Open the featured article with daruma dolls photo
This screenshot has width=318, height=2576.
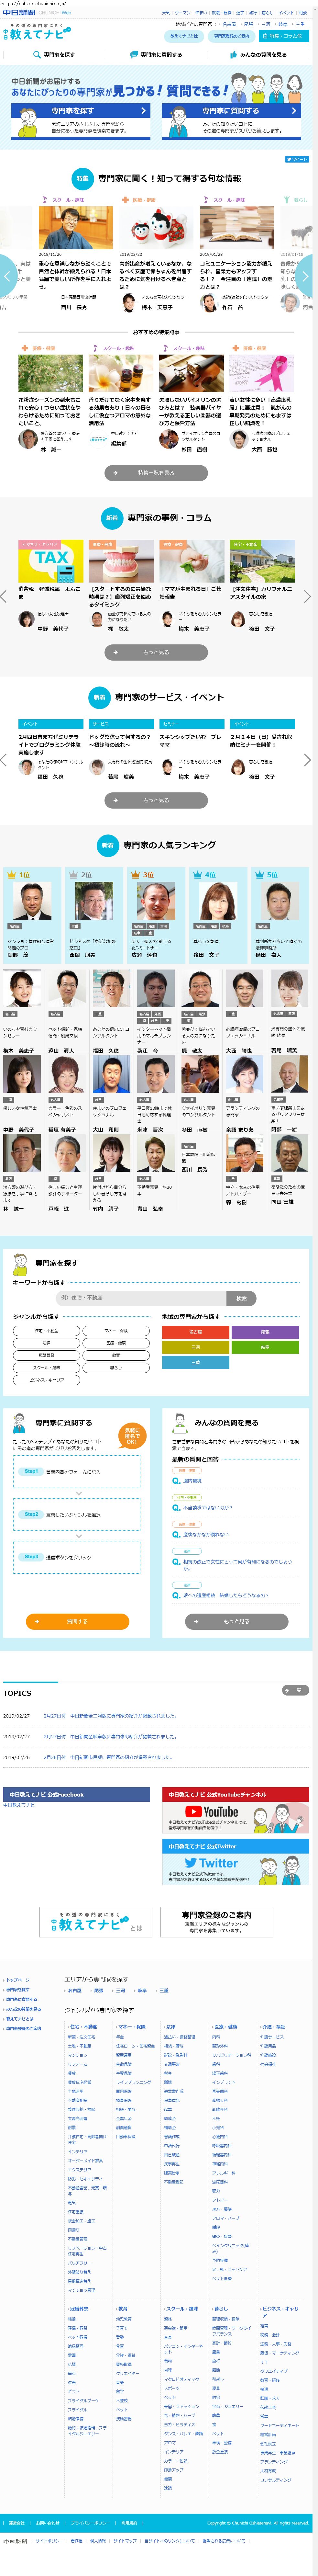coord(156,228)
